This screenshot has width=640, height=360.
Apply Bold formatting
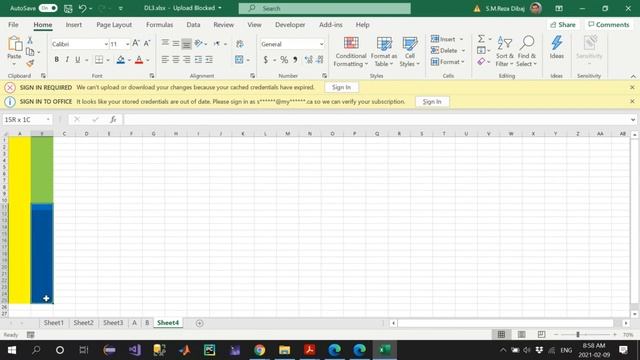click(56, 60)
